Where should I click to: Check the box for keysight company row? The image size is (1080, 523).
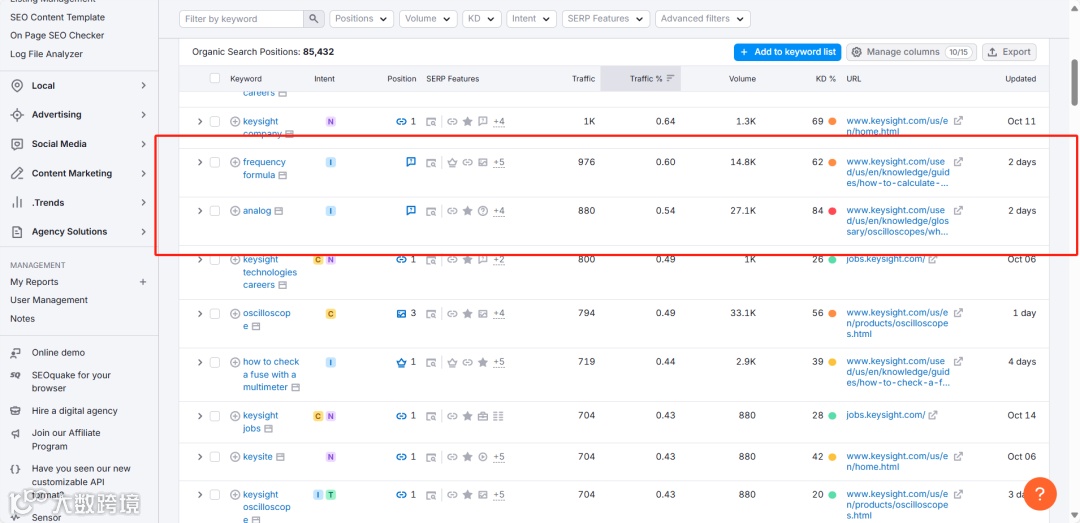(215, 121)
